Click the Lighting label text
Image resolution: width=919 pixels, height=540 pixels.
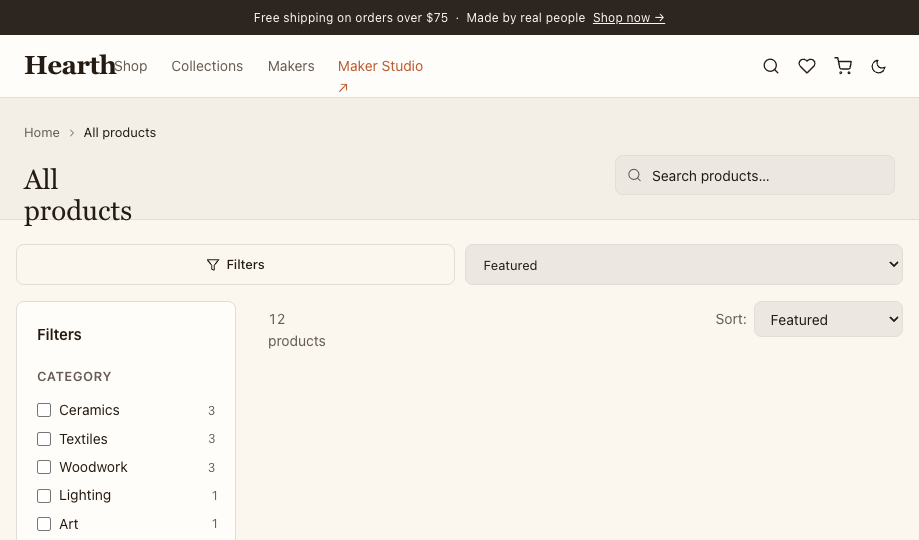85,495
